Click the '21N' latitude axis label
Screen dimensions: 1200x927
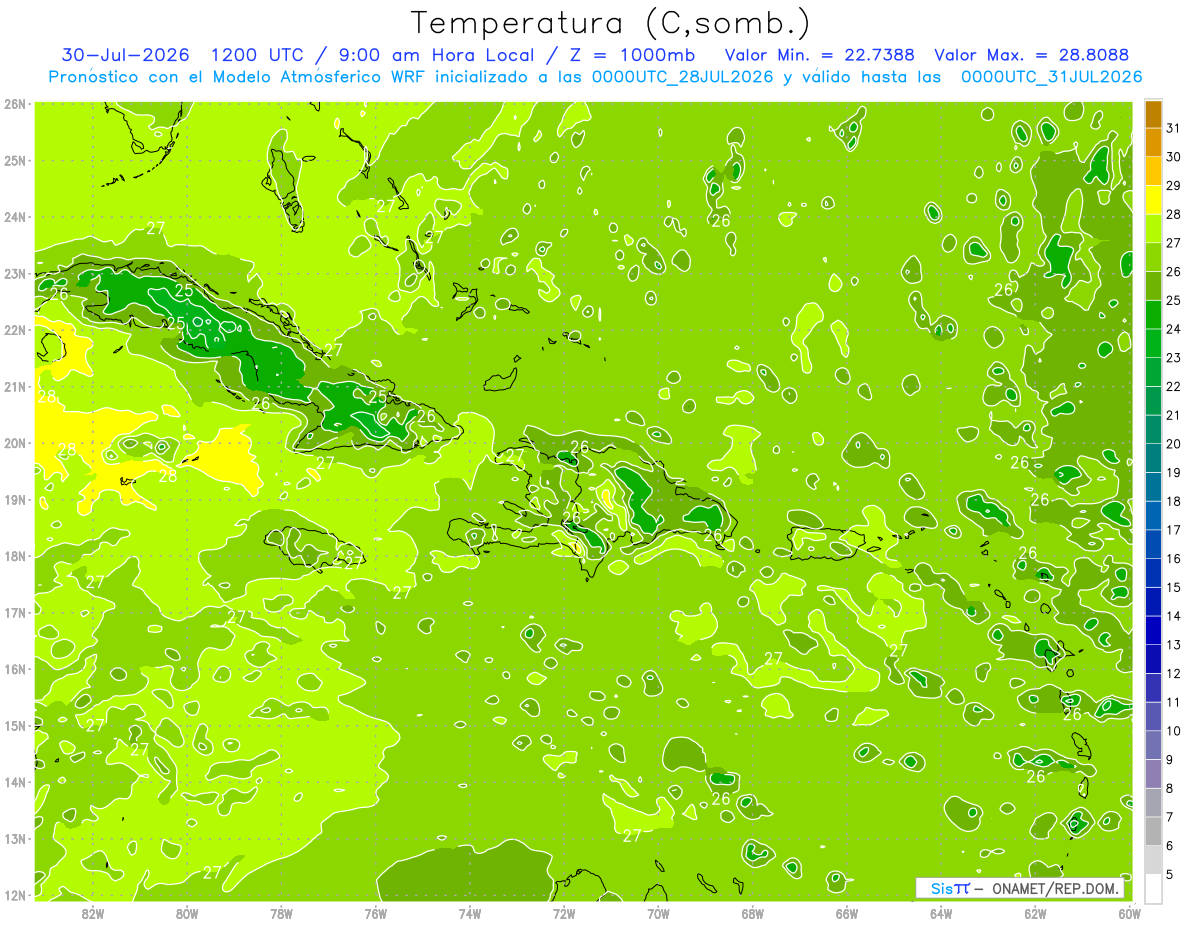click(14, 387)
